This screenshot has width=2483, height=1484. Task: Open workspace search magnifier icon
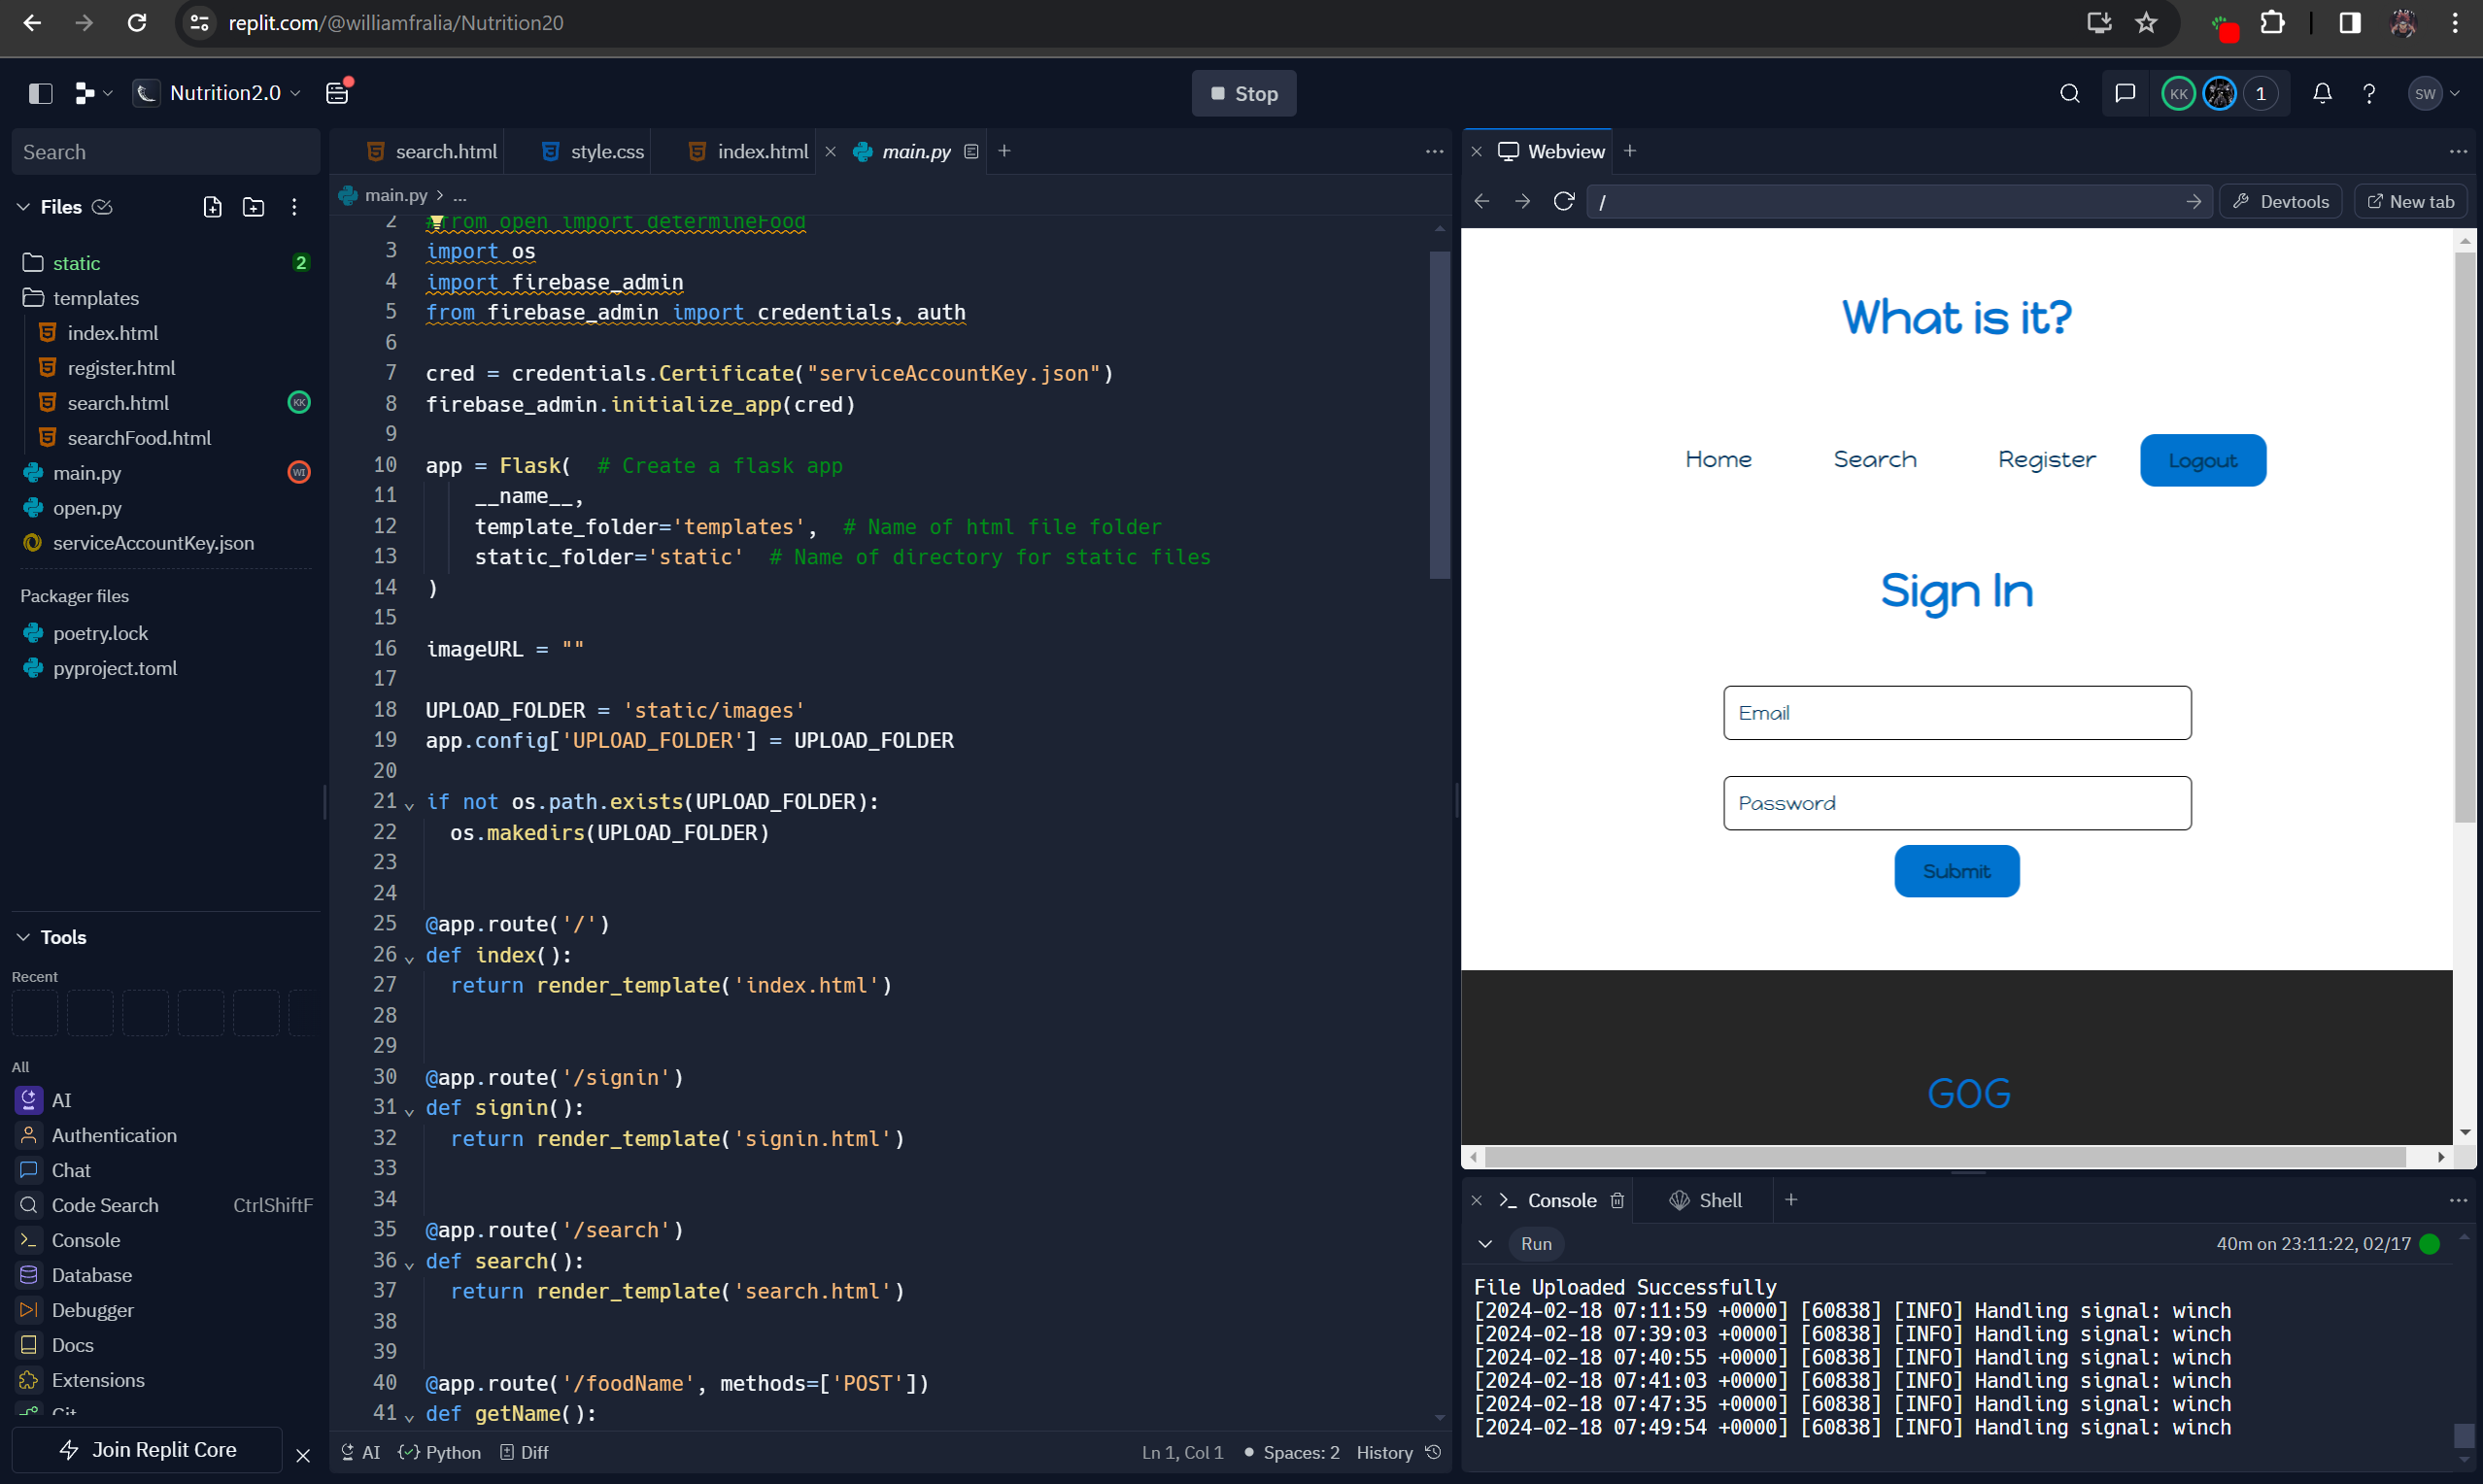[2069, 93]
